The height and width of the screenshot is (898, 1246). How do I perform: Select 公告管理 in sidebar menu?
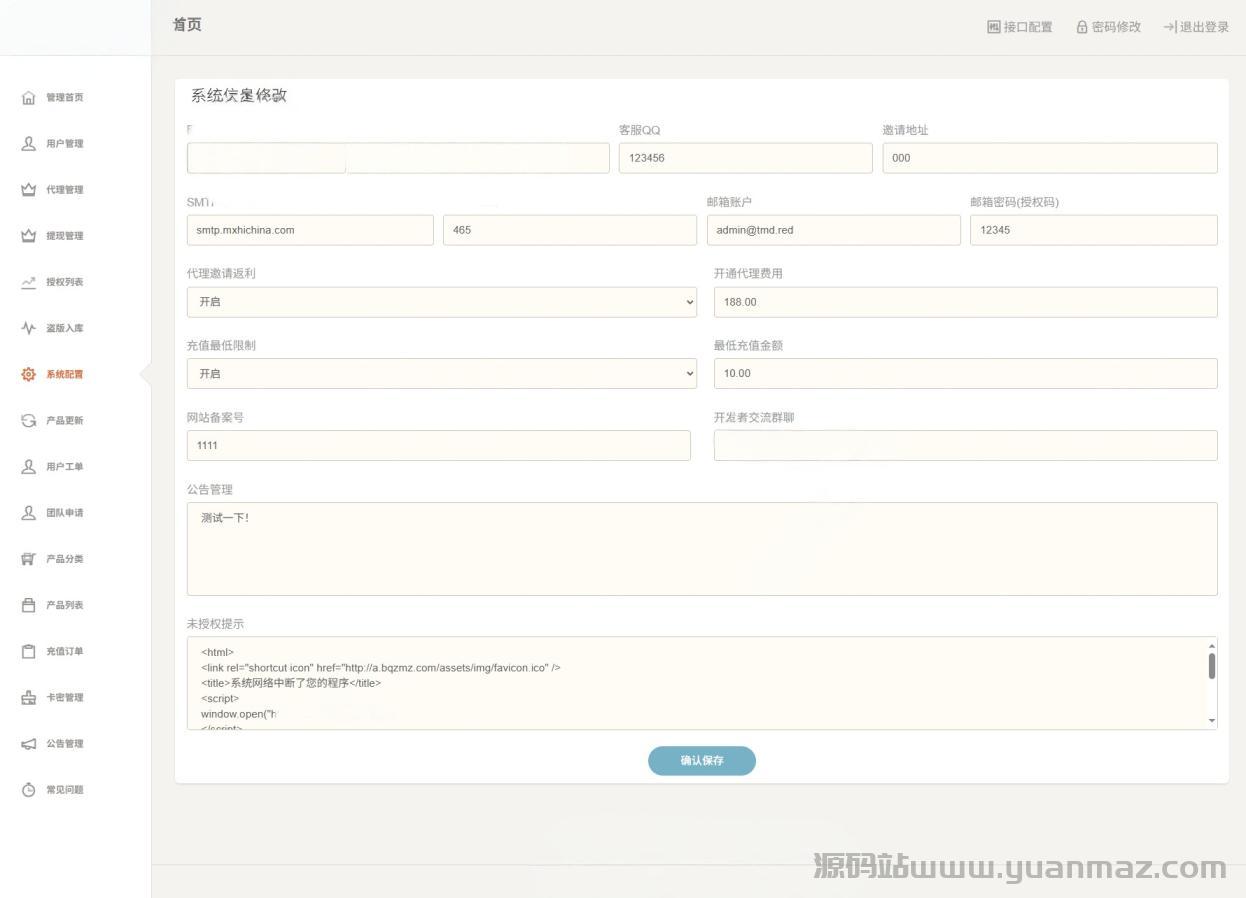pos(65,744)
